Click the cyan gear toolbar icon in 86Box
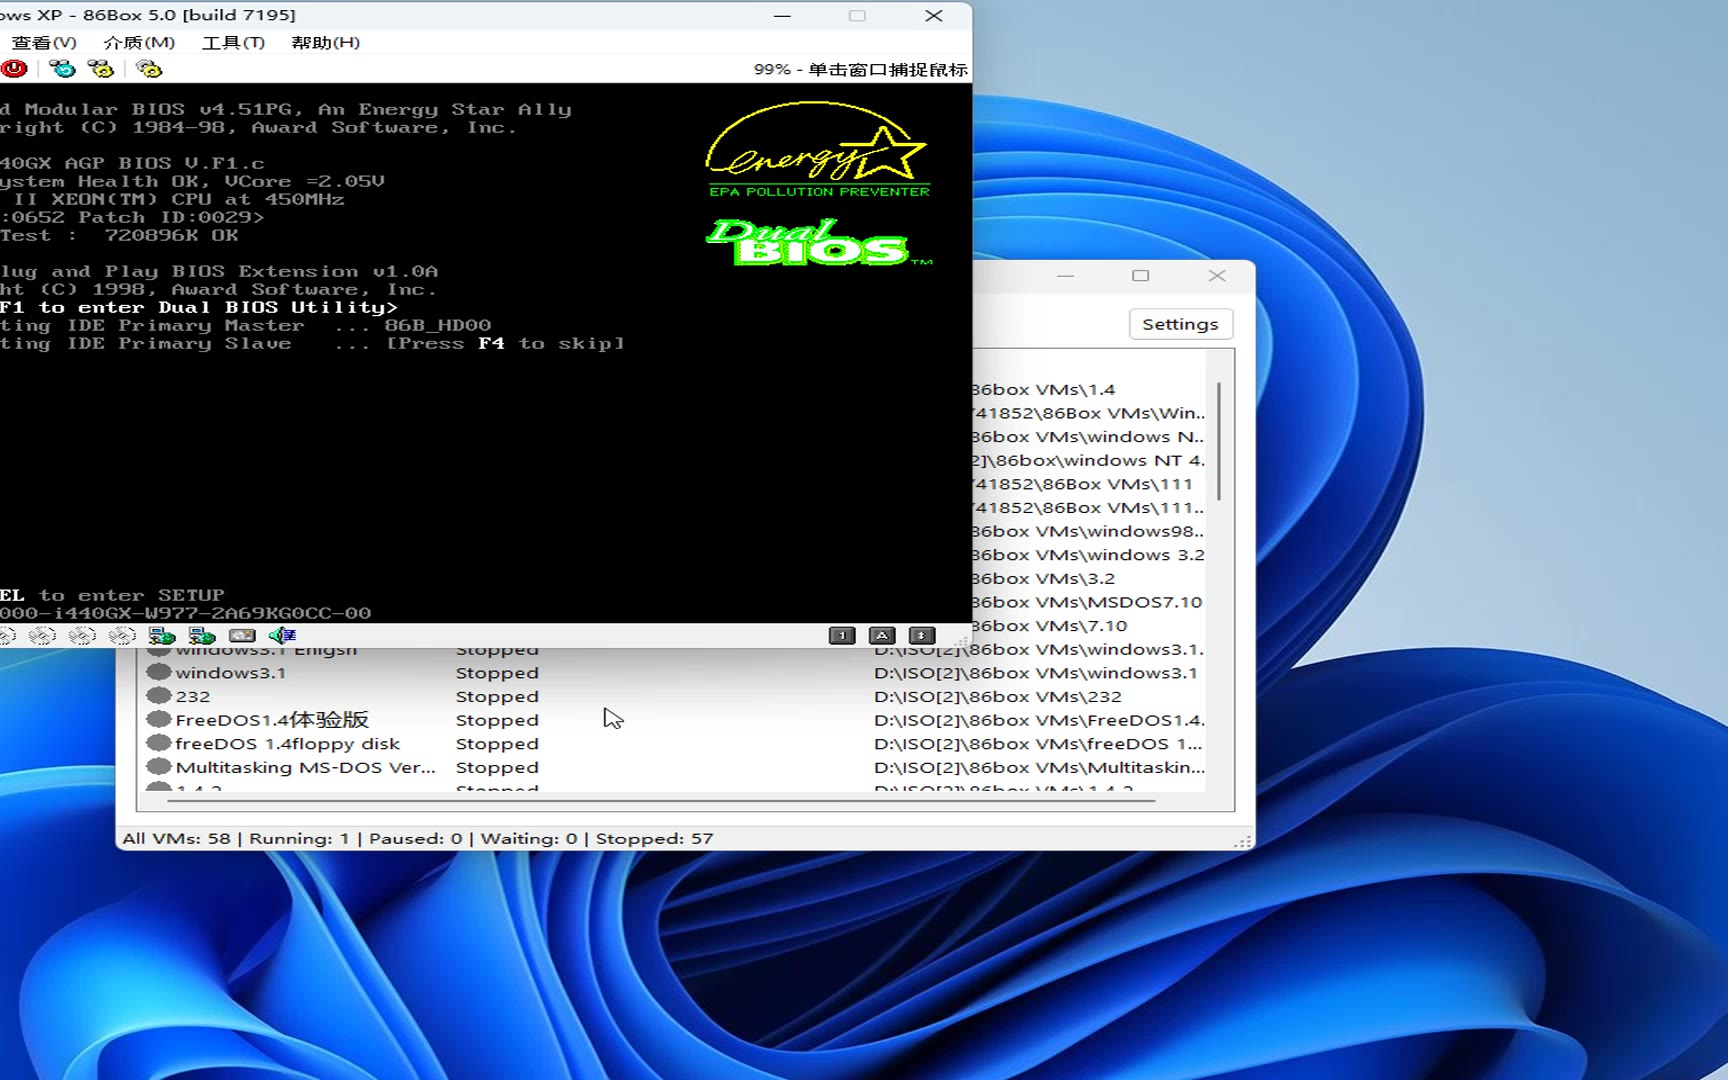The width and height of the screenshot is (1728, 1080). [x=62, y=68]
